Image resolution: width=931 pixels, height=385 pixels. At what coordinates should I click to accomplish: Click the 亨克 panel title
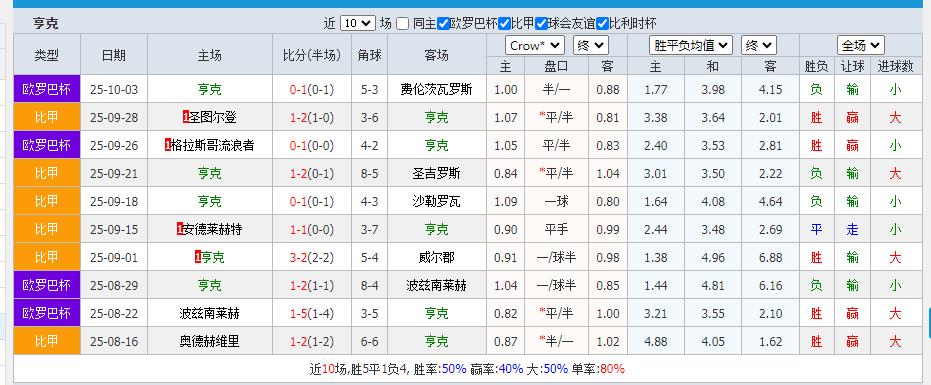(46, 24)
